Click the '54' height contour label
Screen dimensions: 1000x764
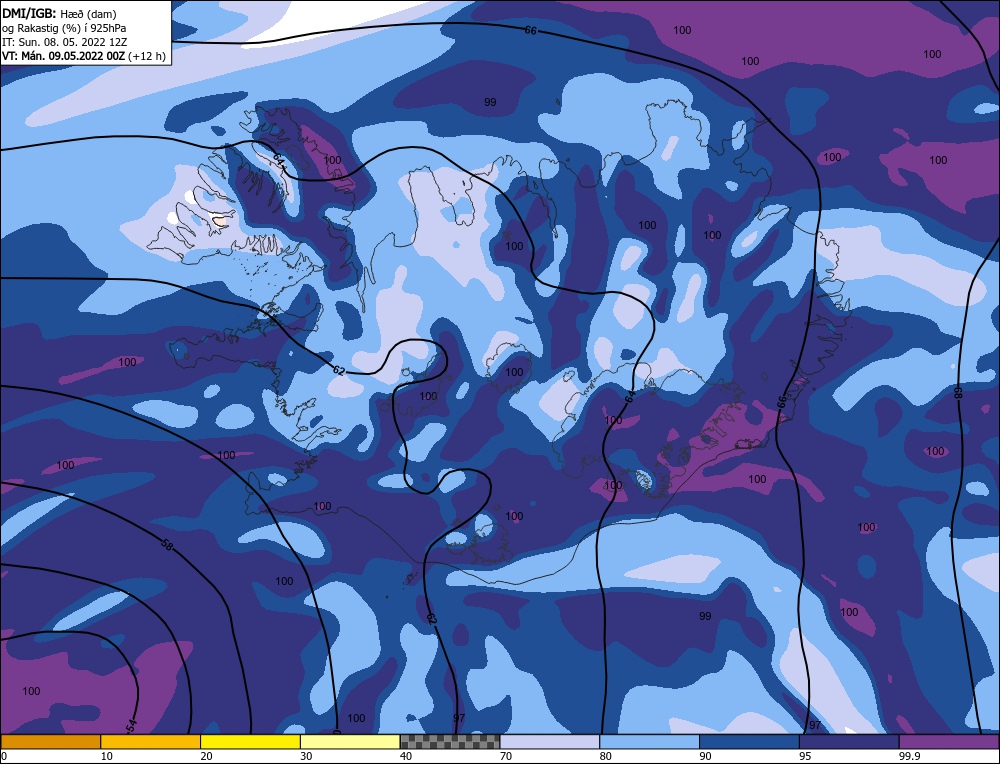tap(132, 725)
